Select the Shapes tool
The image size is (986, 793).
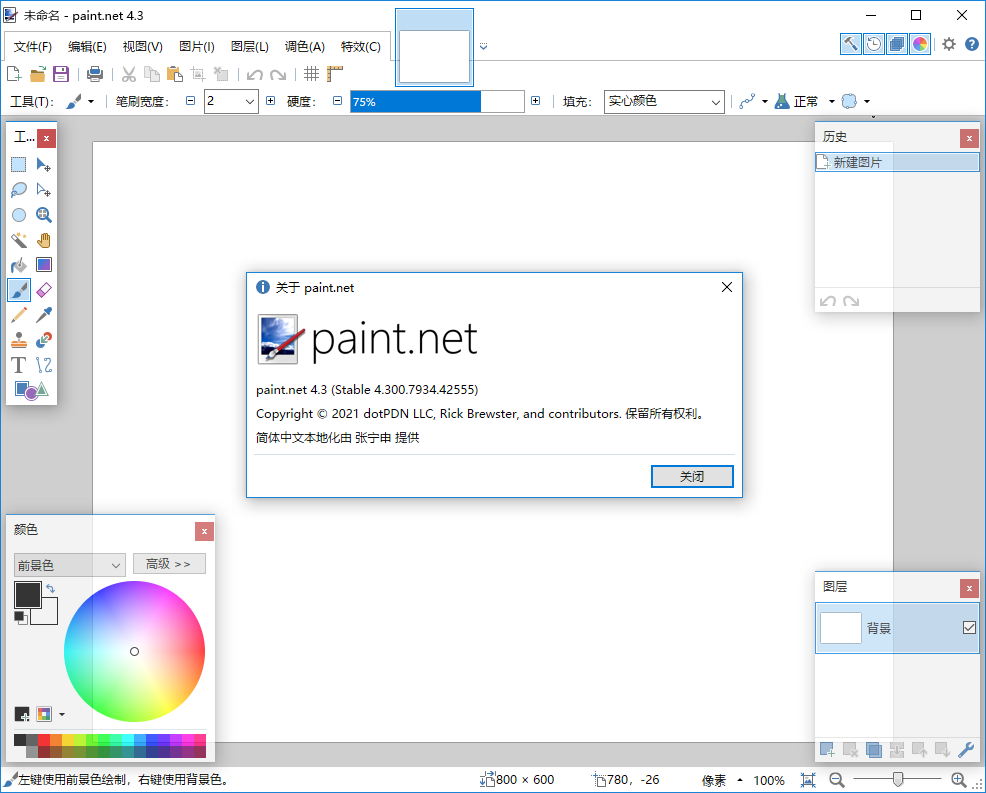tap(31, 391)
